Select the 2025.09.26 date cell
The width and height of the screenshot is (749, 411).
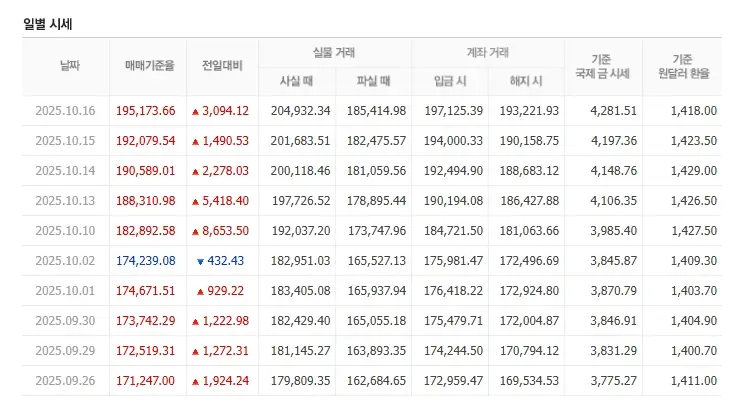point(64,381)
